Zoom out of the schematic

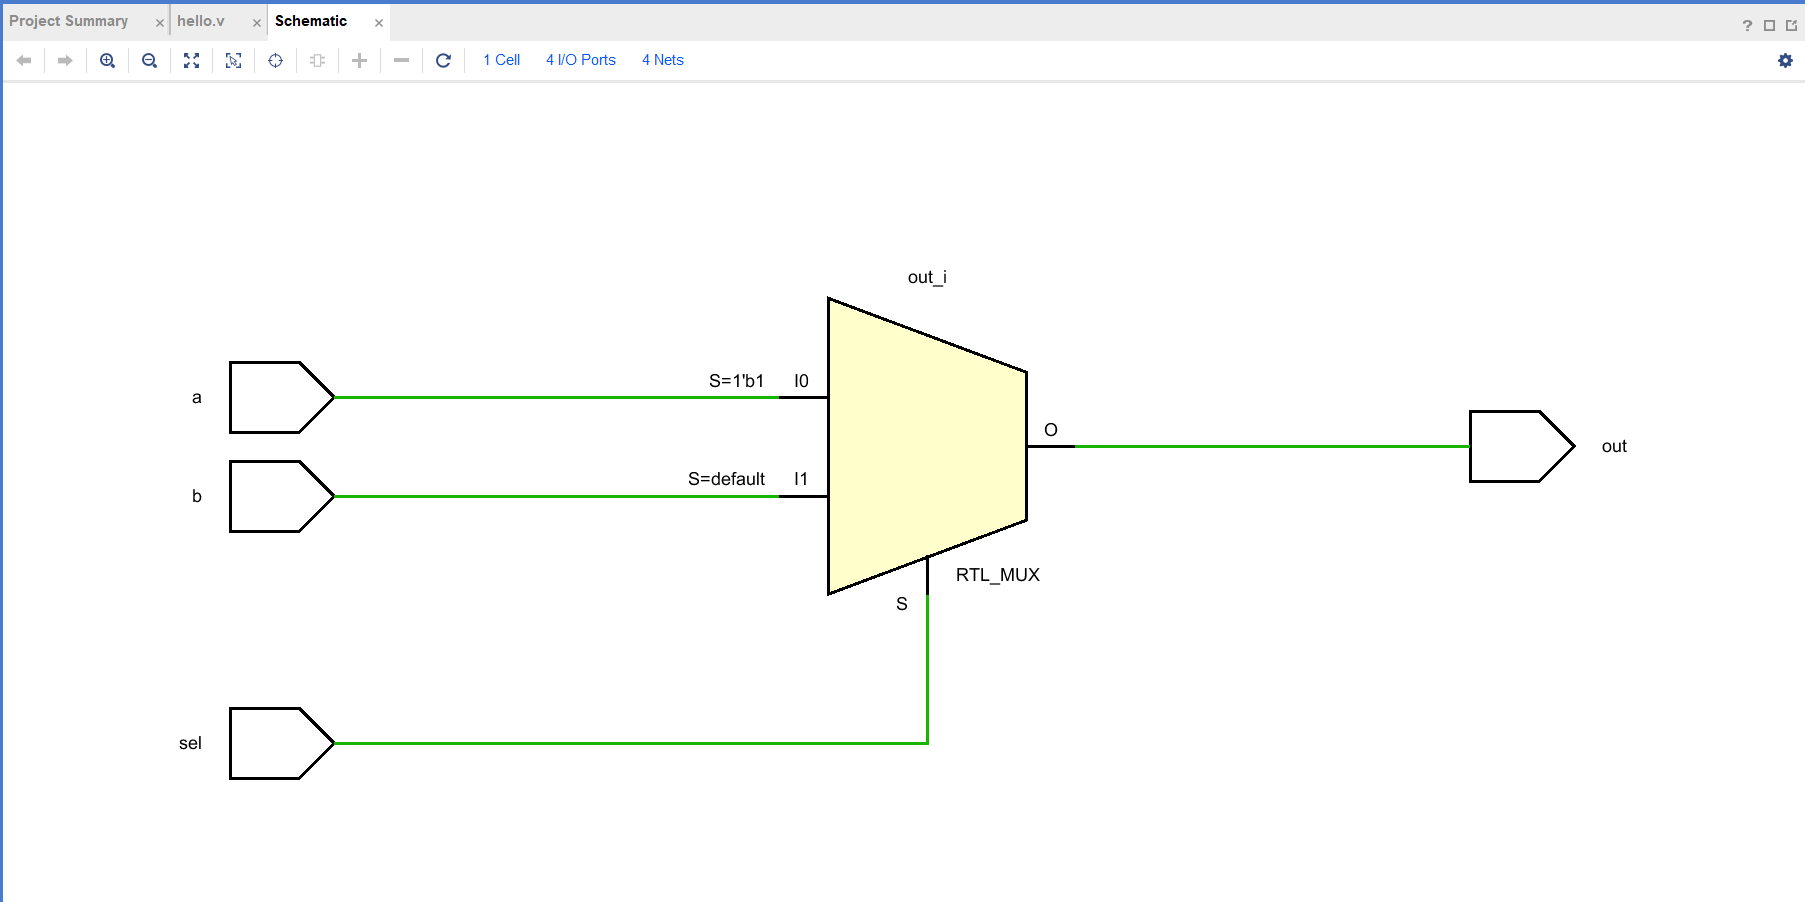tap(150, 60)
